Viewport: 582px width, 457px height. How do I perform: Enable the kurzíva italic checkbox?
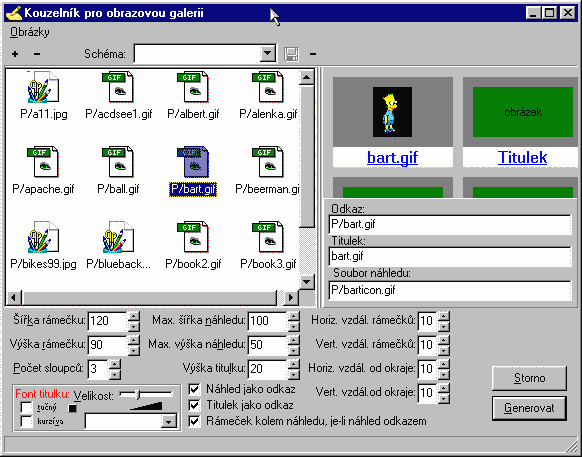coord(26,421)
